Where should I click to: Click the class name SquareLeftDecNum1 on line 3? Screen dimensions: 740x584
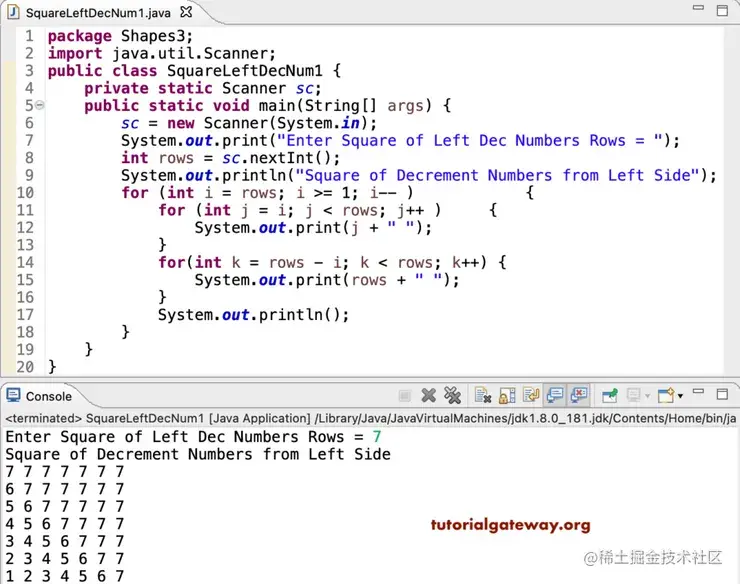[x=244, y=71]
